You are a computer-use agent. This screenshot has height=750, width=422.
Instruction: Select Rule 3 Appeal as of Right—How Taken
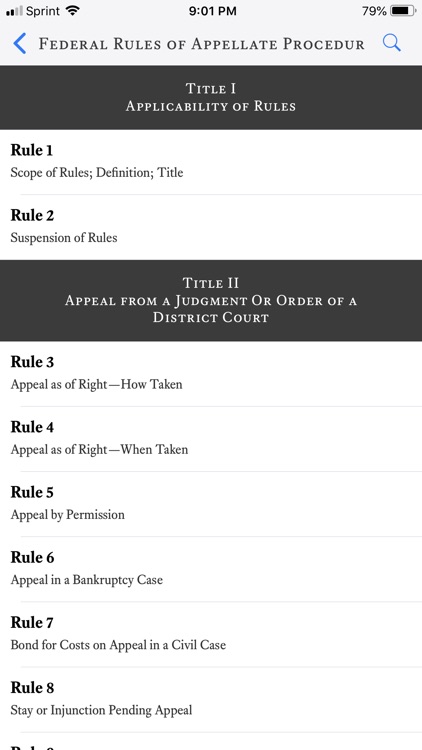(x=211, y=374)
